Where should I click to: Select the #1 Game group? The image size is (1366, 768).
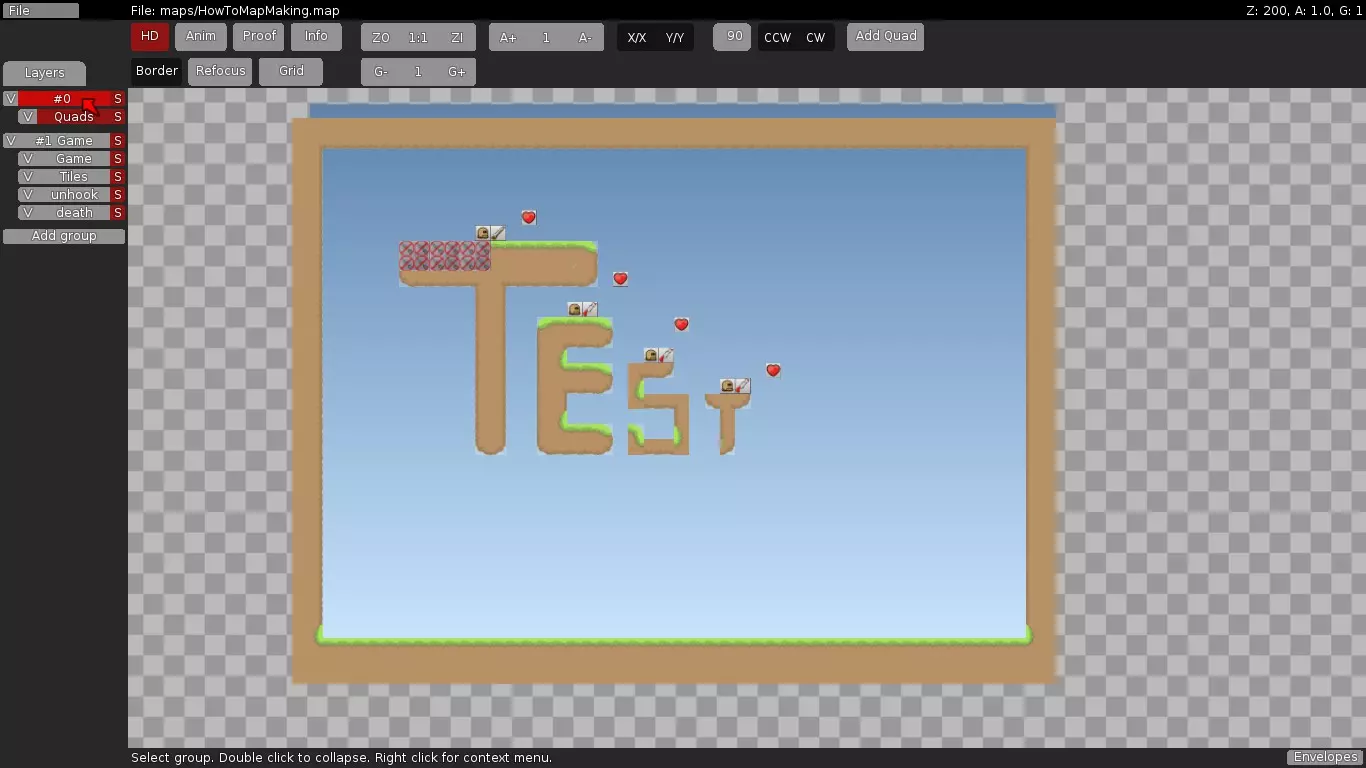click(64, 141)
